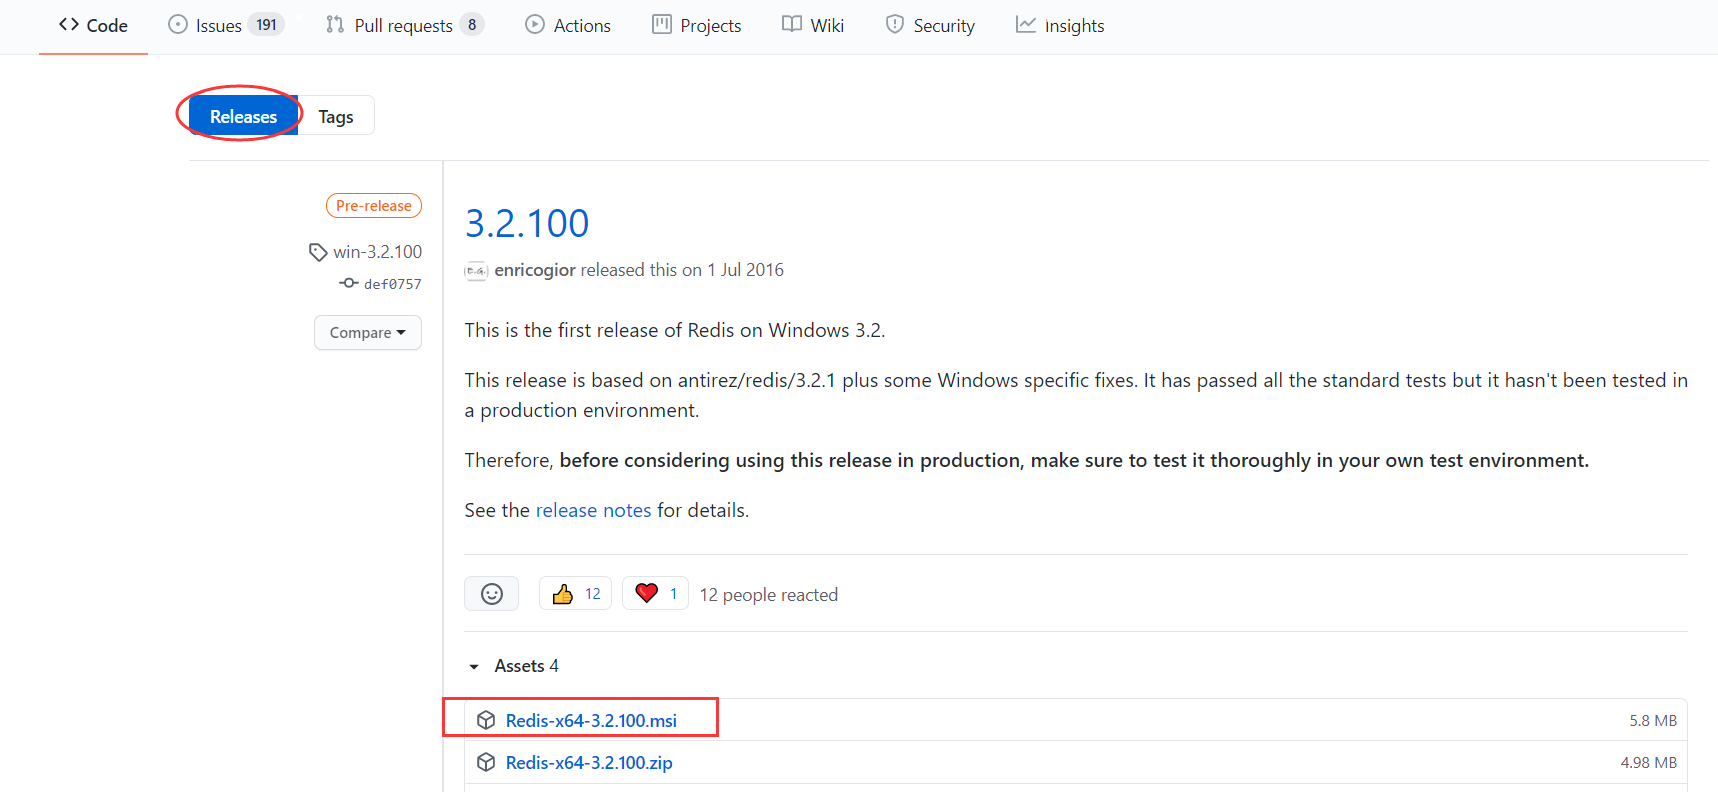Screen dimensions: 1718x792
Task: Open the Wiki tab
Action: [x=813, y=25]
